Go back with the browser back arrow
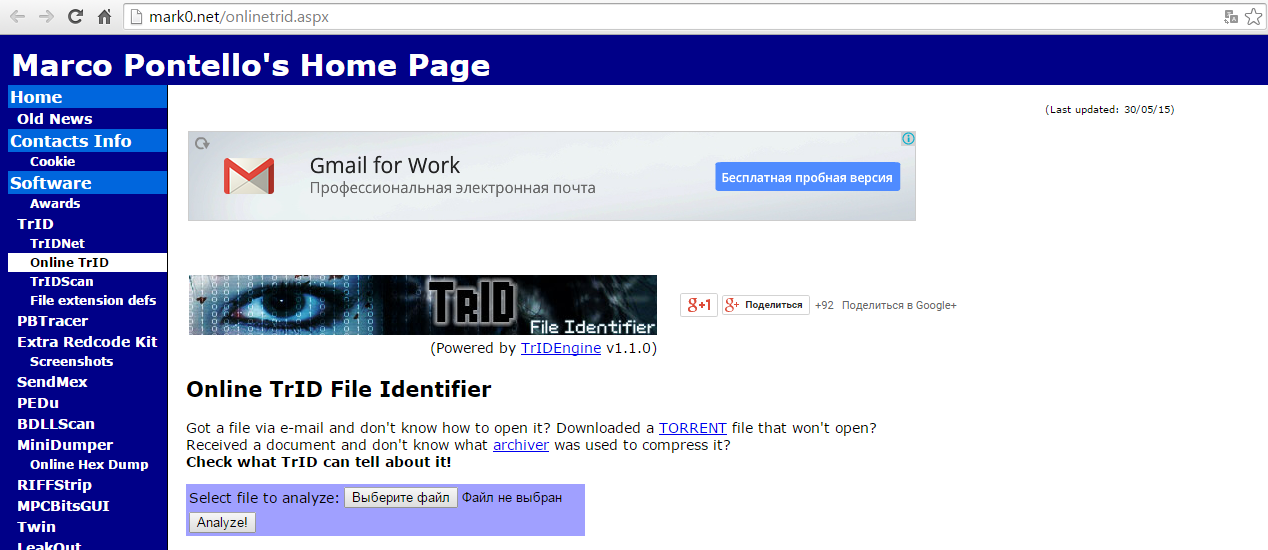Image resolution: width=1268 pixels, height=550 pixels. pos(17,17)
